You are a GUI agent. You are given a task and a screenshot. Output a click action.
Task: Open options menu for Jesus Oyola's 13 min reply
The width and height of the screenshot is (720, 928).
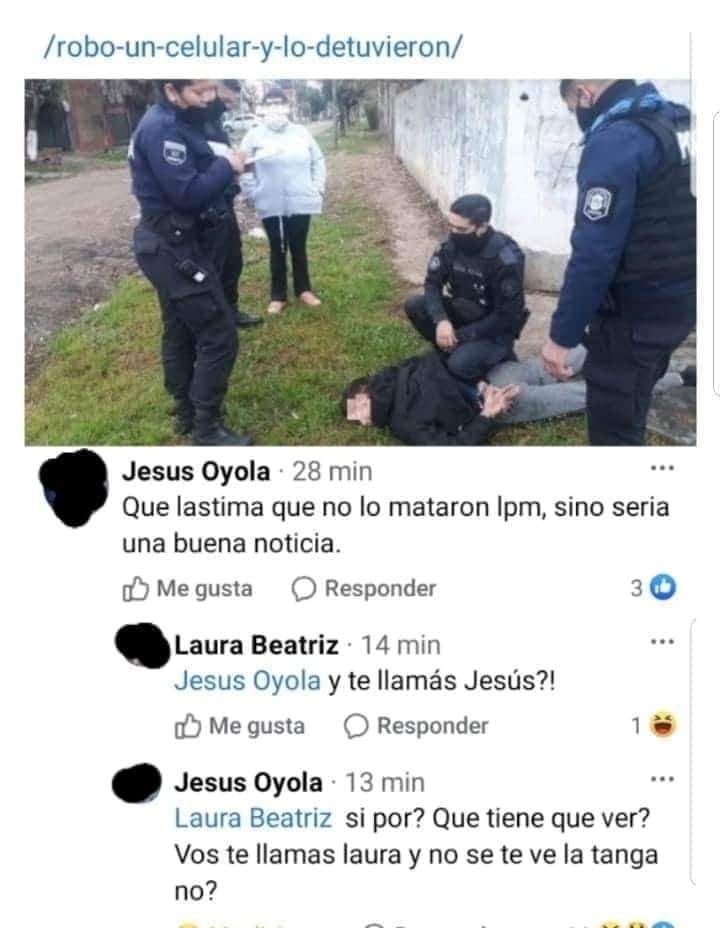tap(663, 779)
